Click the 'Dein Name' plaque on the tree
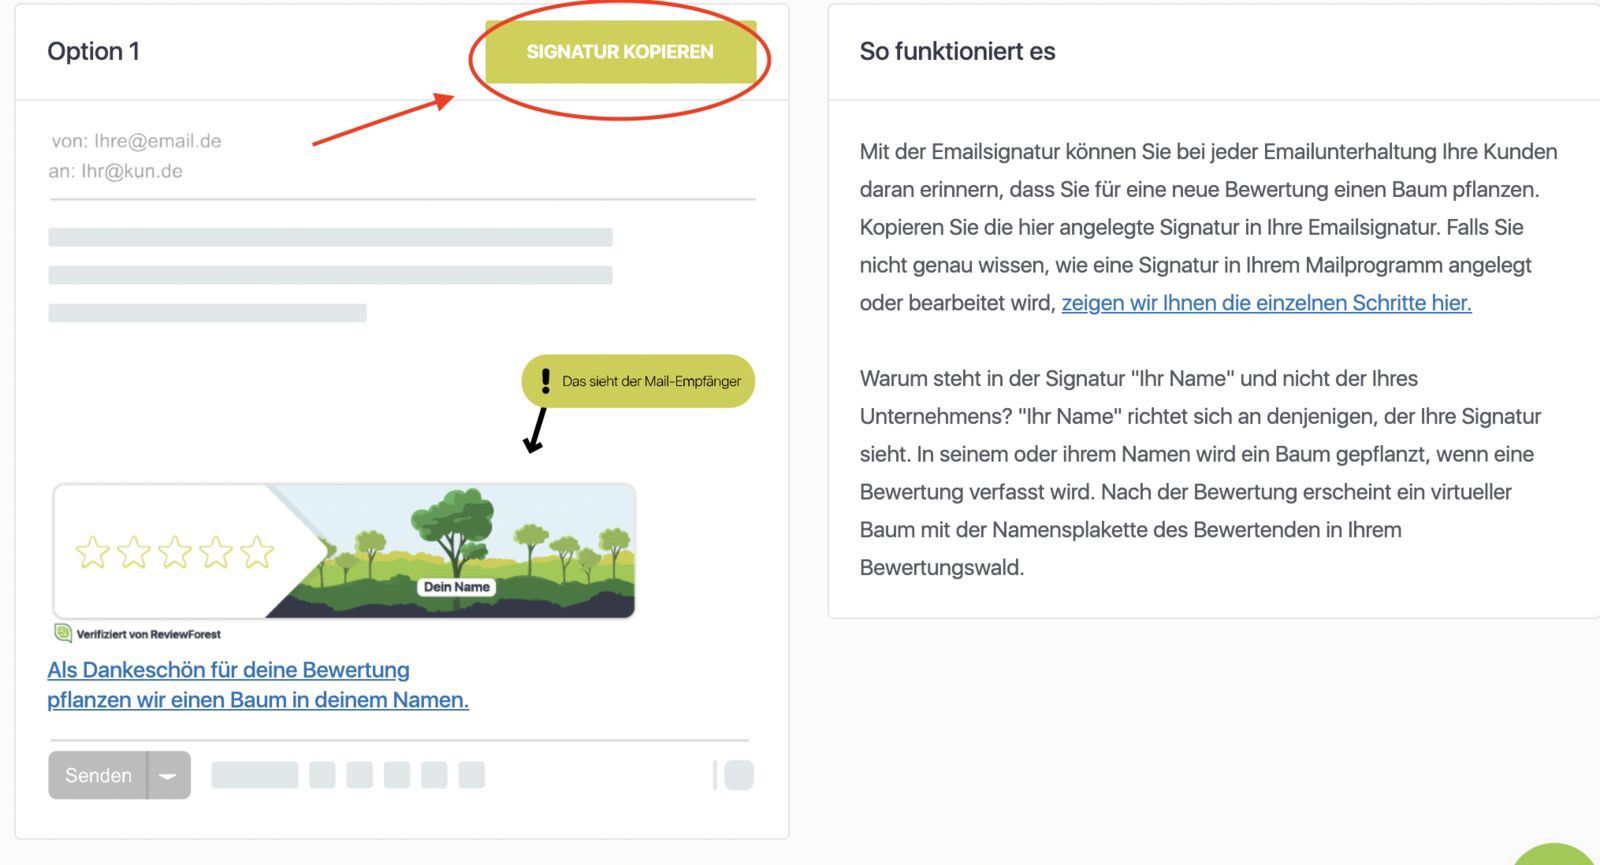This screenshot has width=1600, height=865. 456,587
